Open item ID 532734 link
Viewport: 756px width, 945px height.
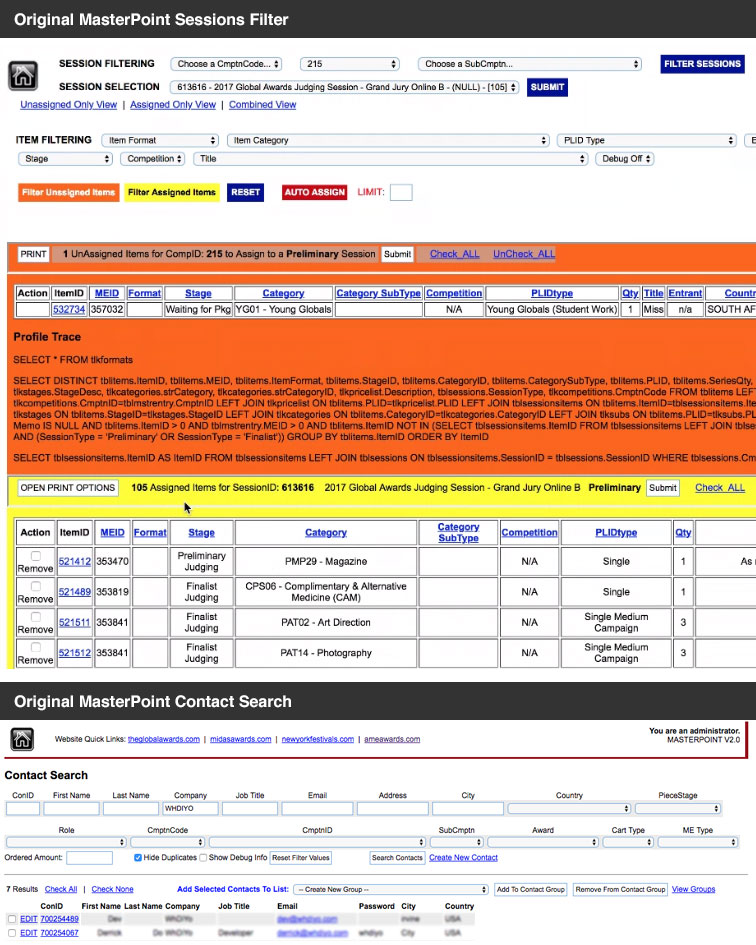[x=68, y=309]
